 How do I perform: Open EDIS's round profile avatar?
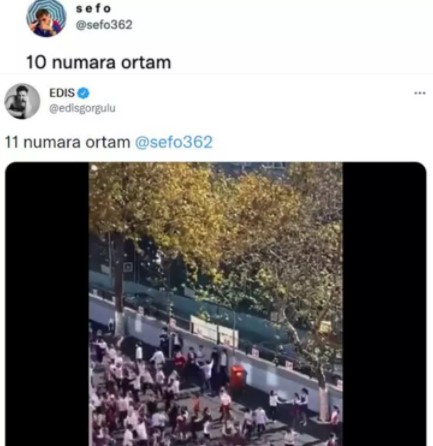point(22,101)
